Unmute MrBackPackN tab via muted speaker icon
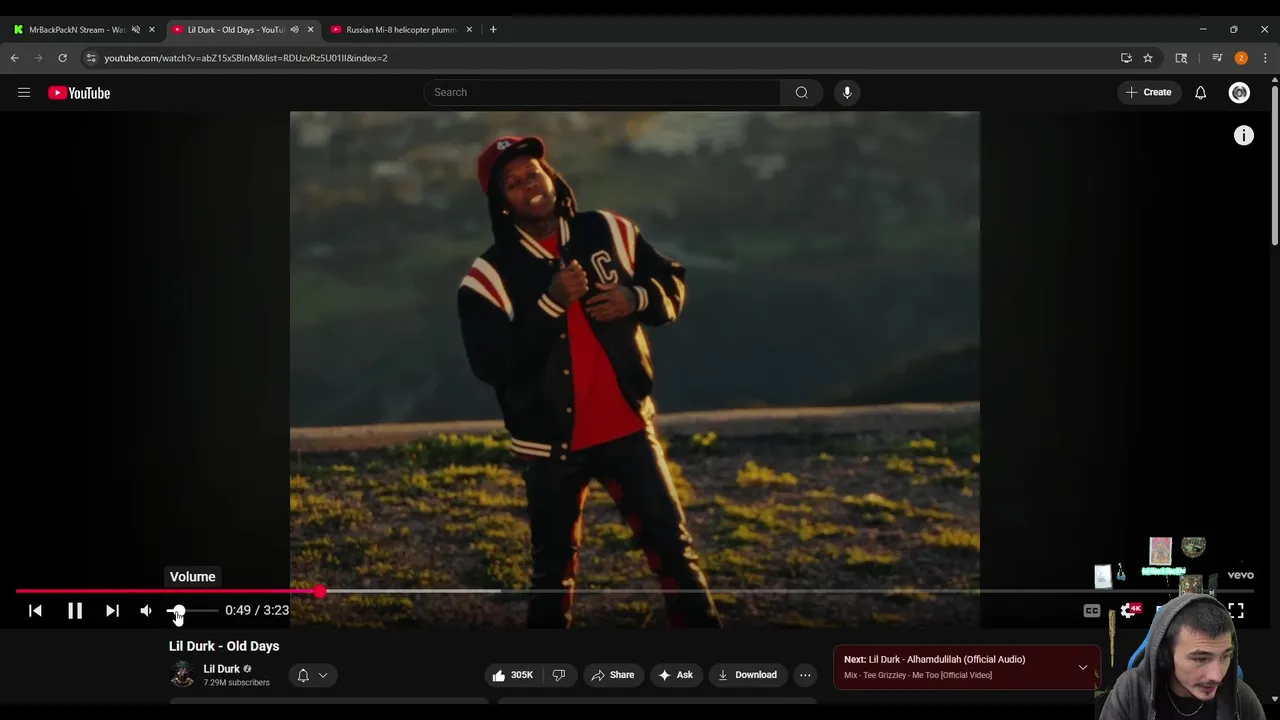 (136, 30)
